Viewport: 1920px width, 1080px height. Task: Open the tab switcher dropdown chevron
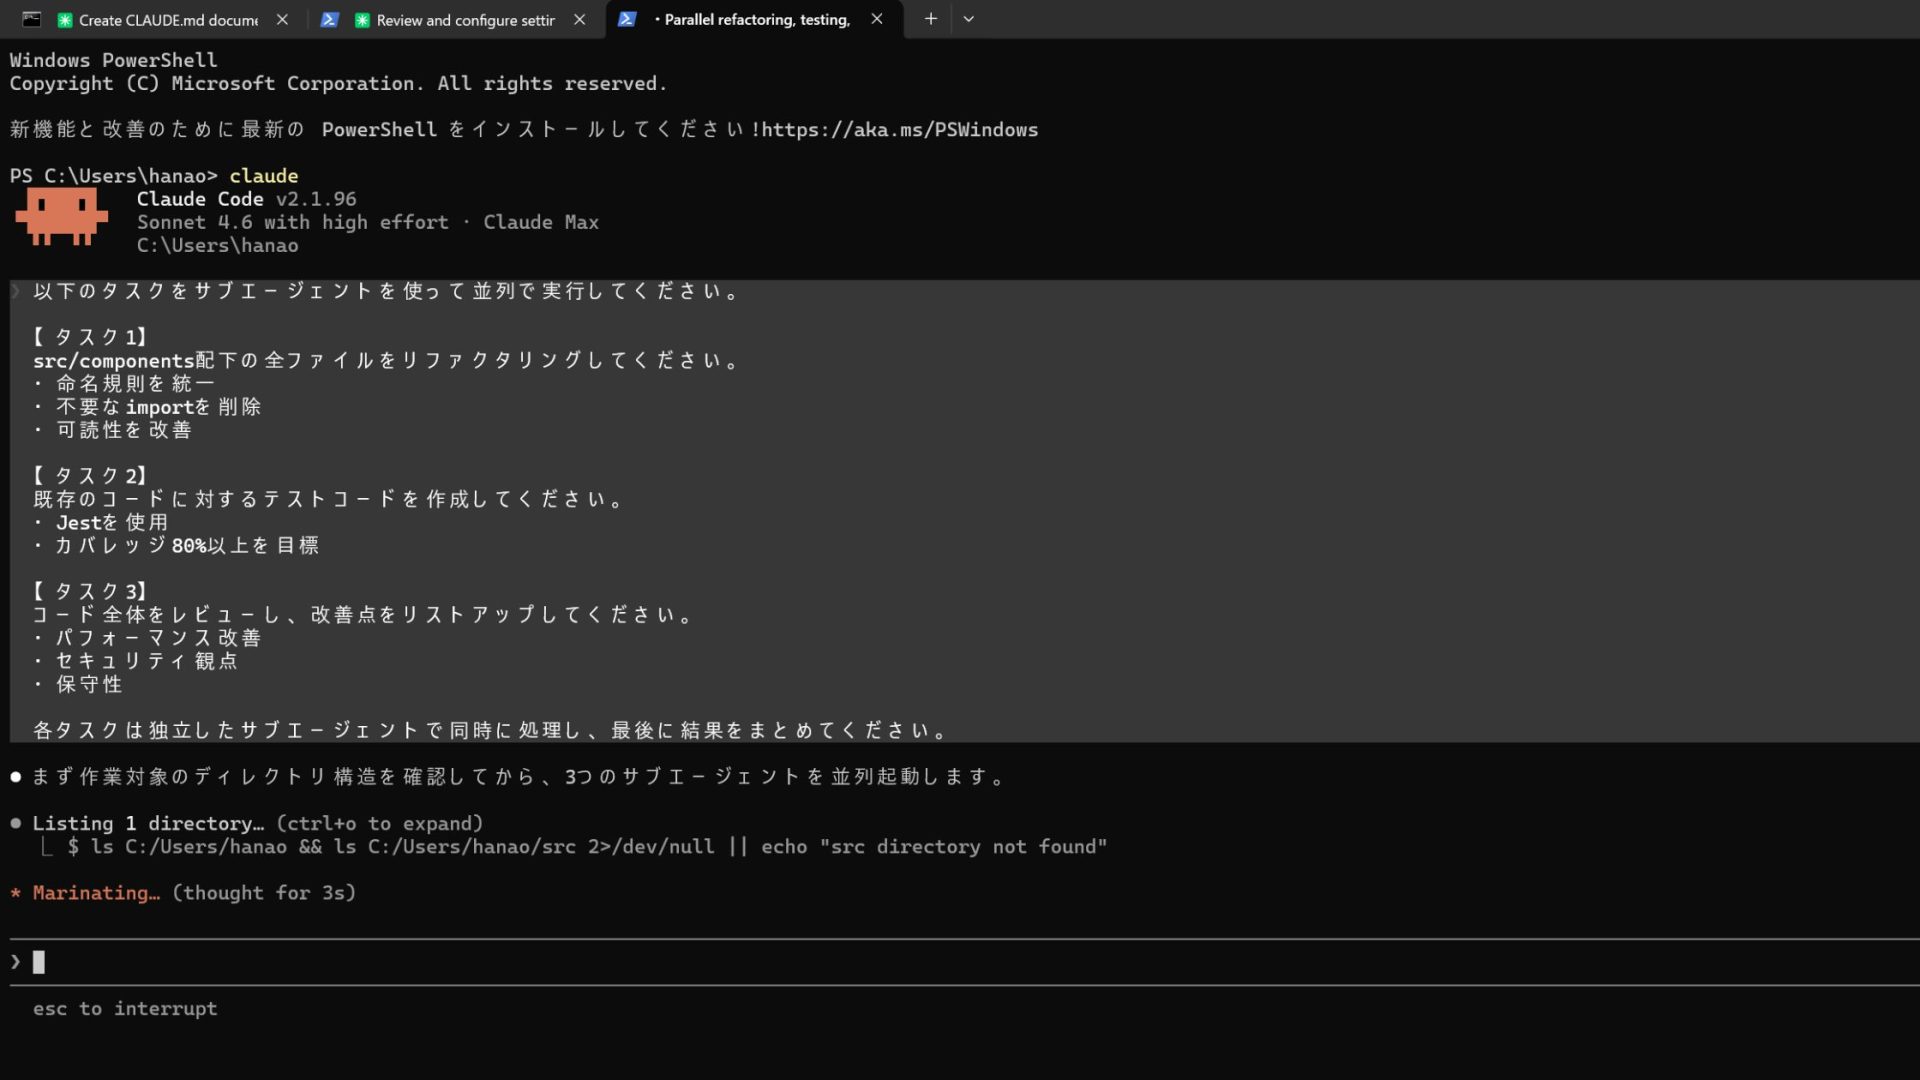[967, 19]
